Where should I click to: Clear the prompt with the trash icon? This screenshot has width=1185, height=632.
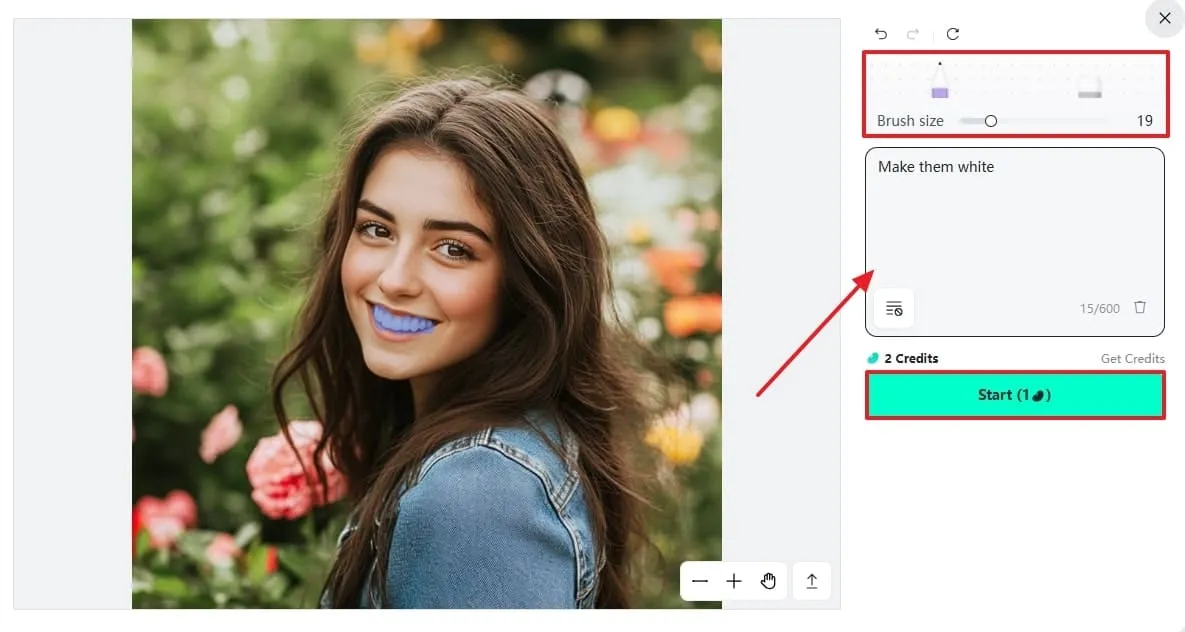tap(1140, 308)
